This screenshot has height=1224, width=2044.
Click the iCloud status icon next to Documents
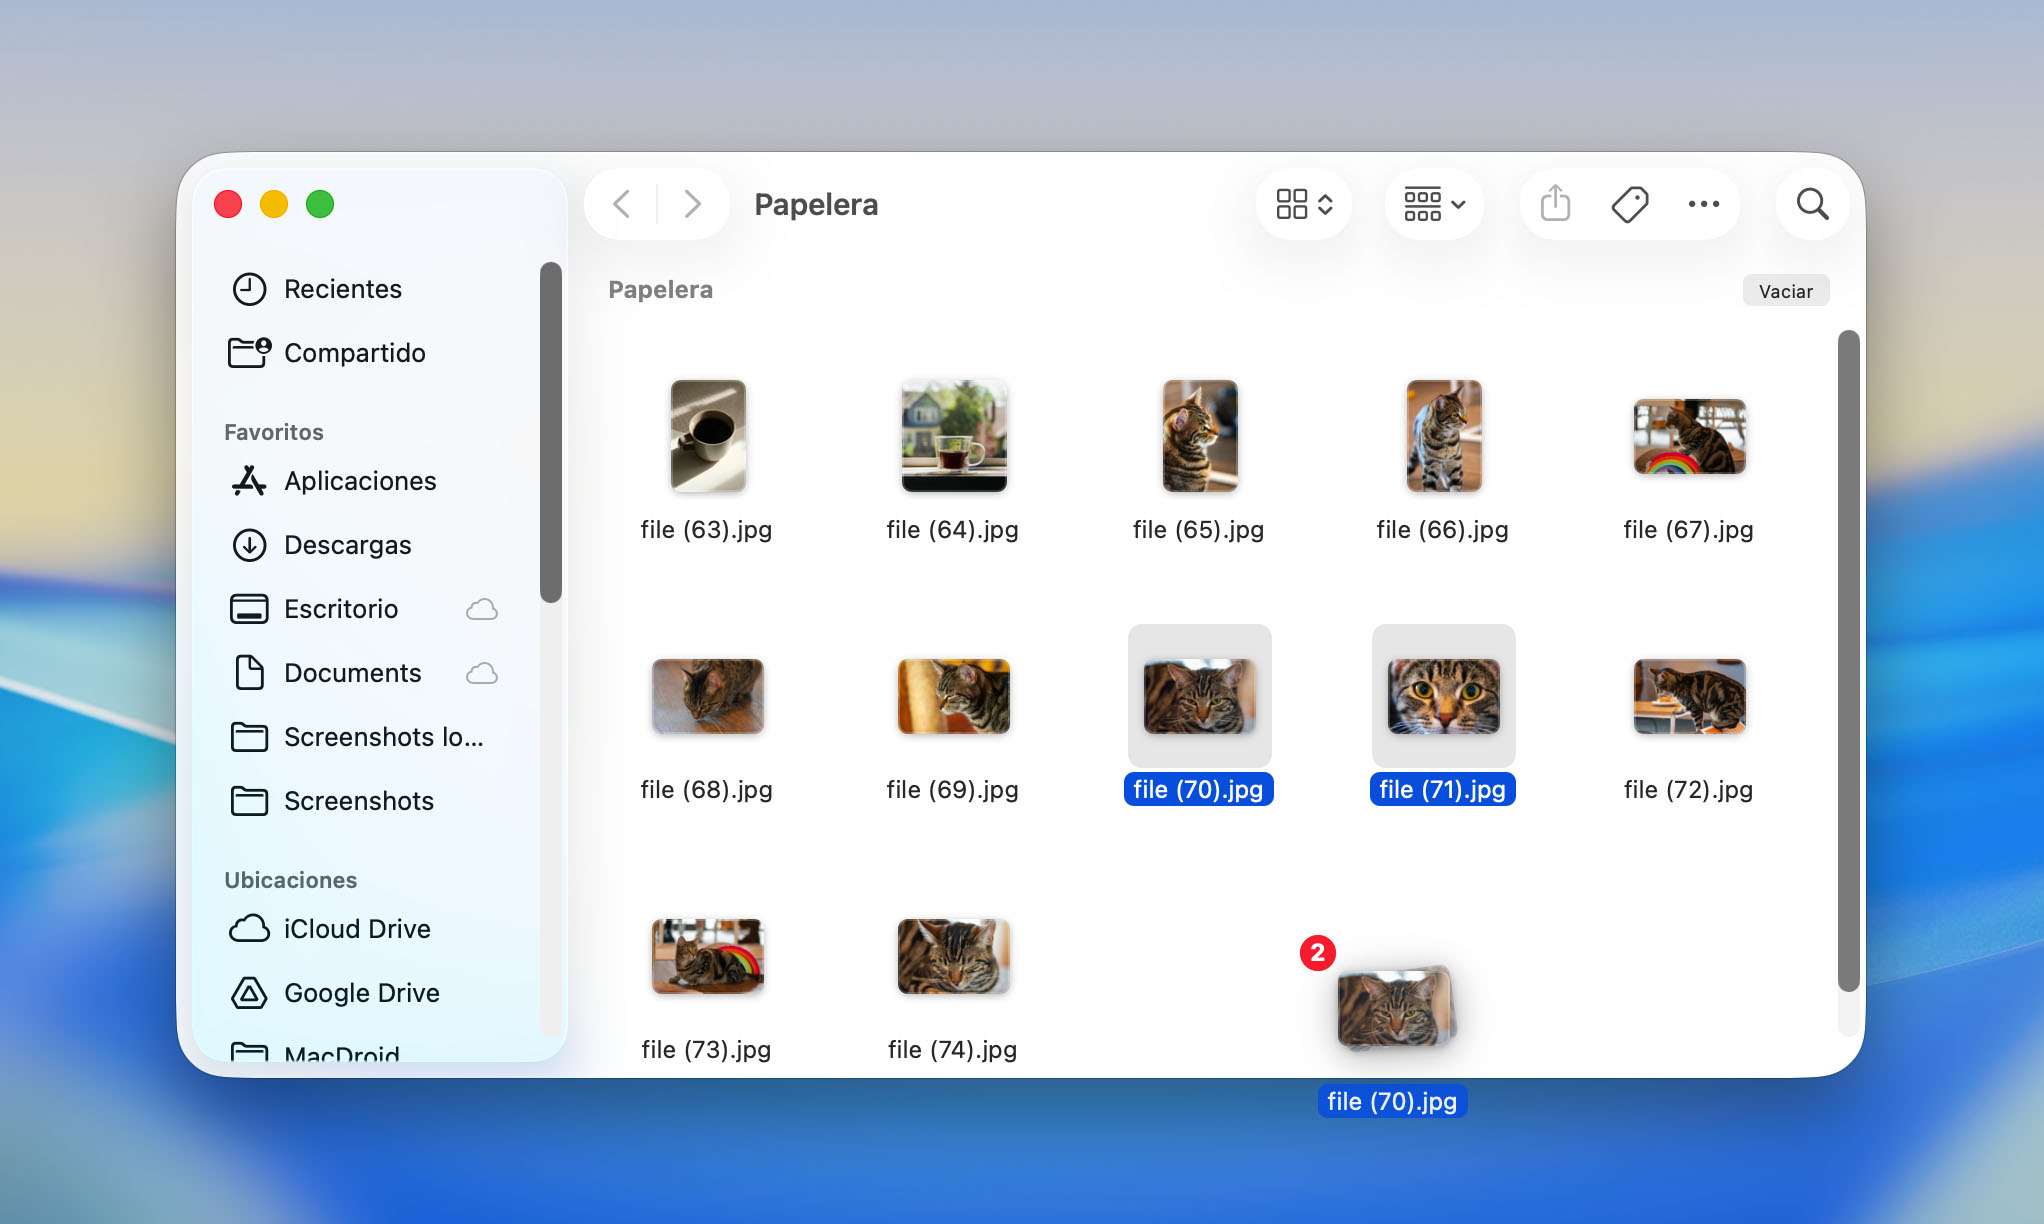pos(481,673)
